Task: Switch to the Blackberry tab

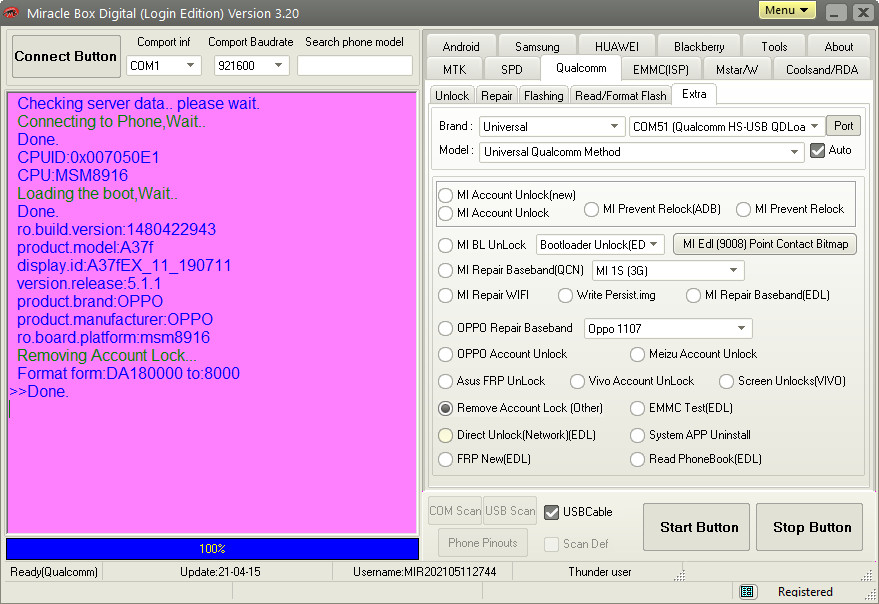Action: (699, 47)
